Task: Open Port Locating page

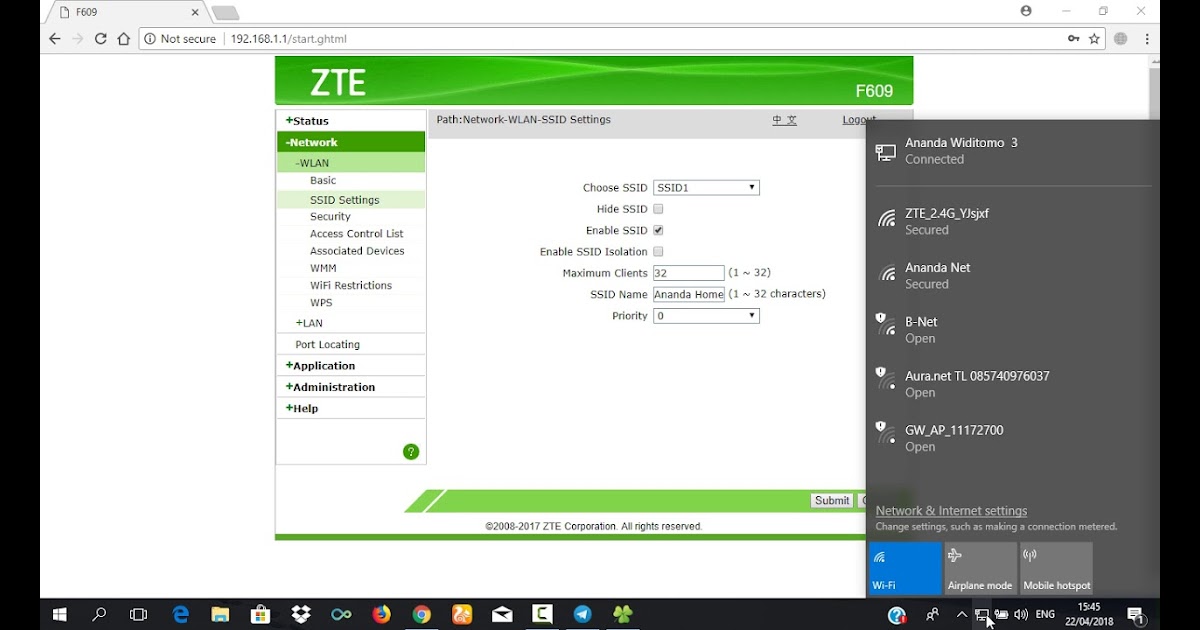Action: point(327,345)
